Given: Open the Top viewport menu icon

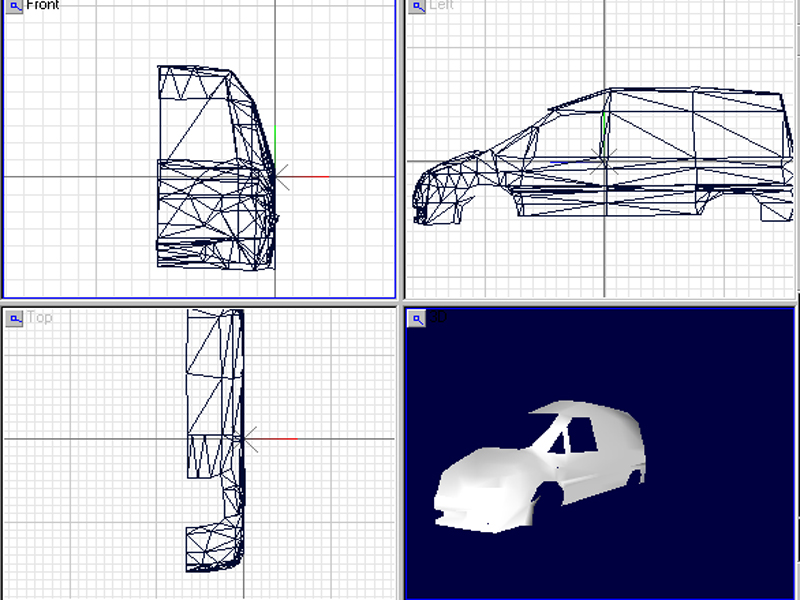Looking at the screenshot, I should 14,319.
